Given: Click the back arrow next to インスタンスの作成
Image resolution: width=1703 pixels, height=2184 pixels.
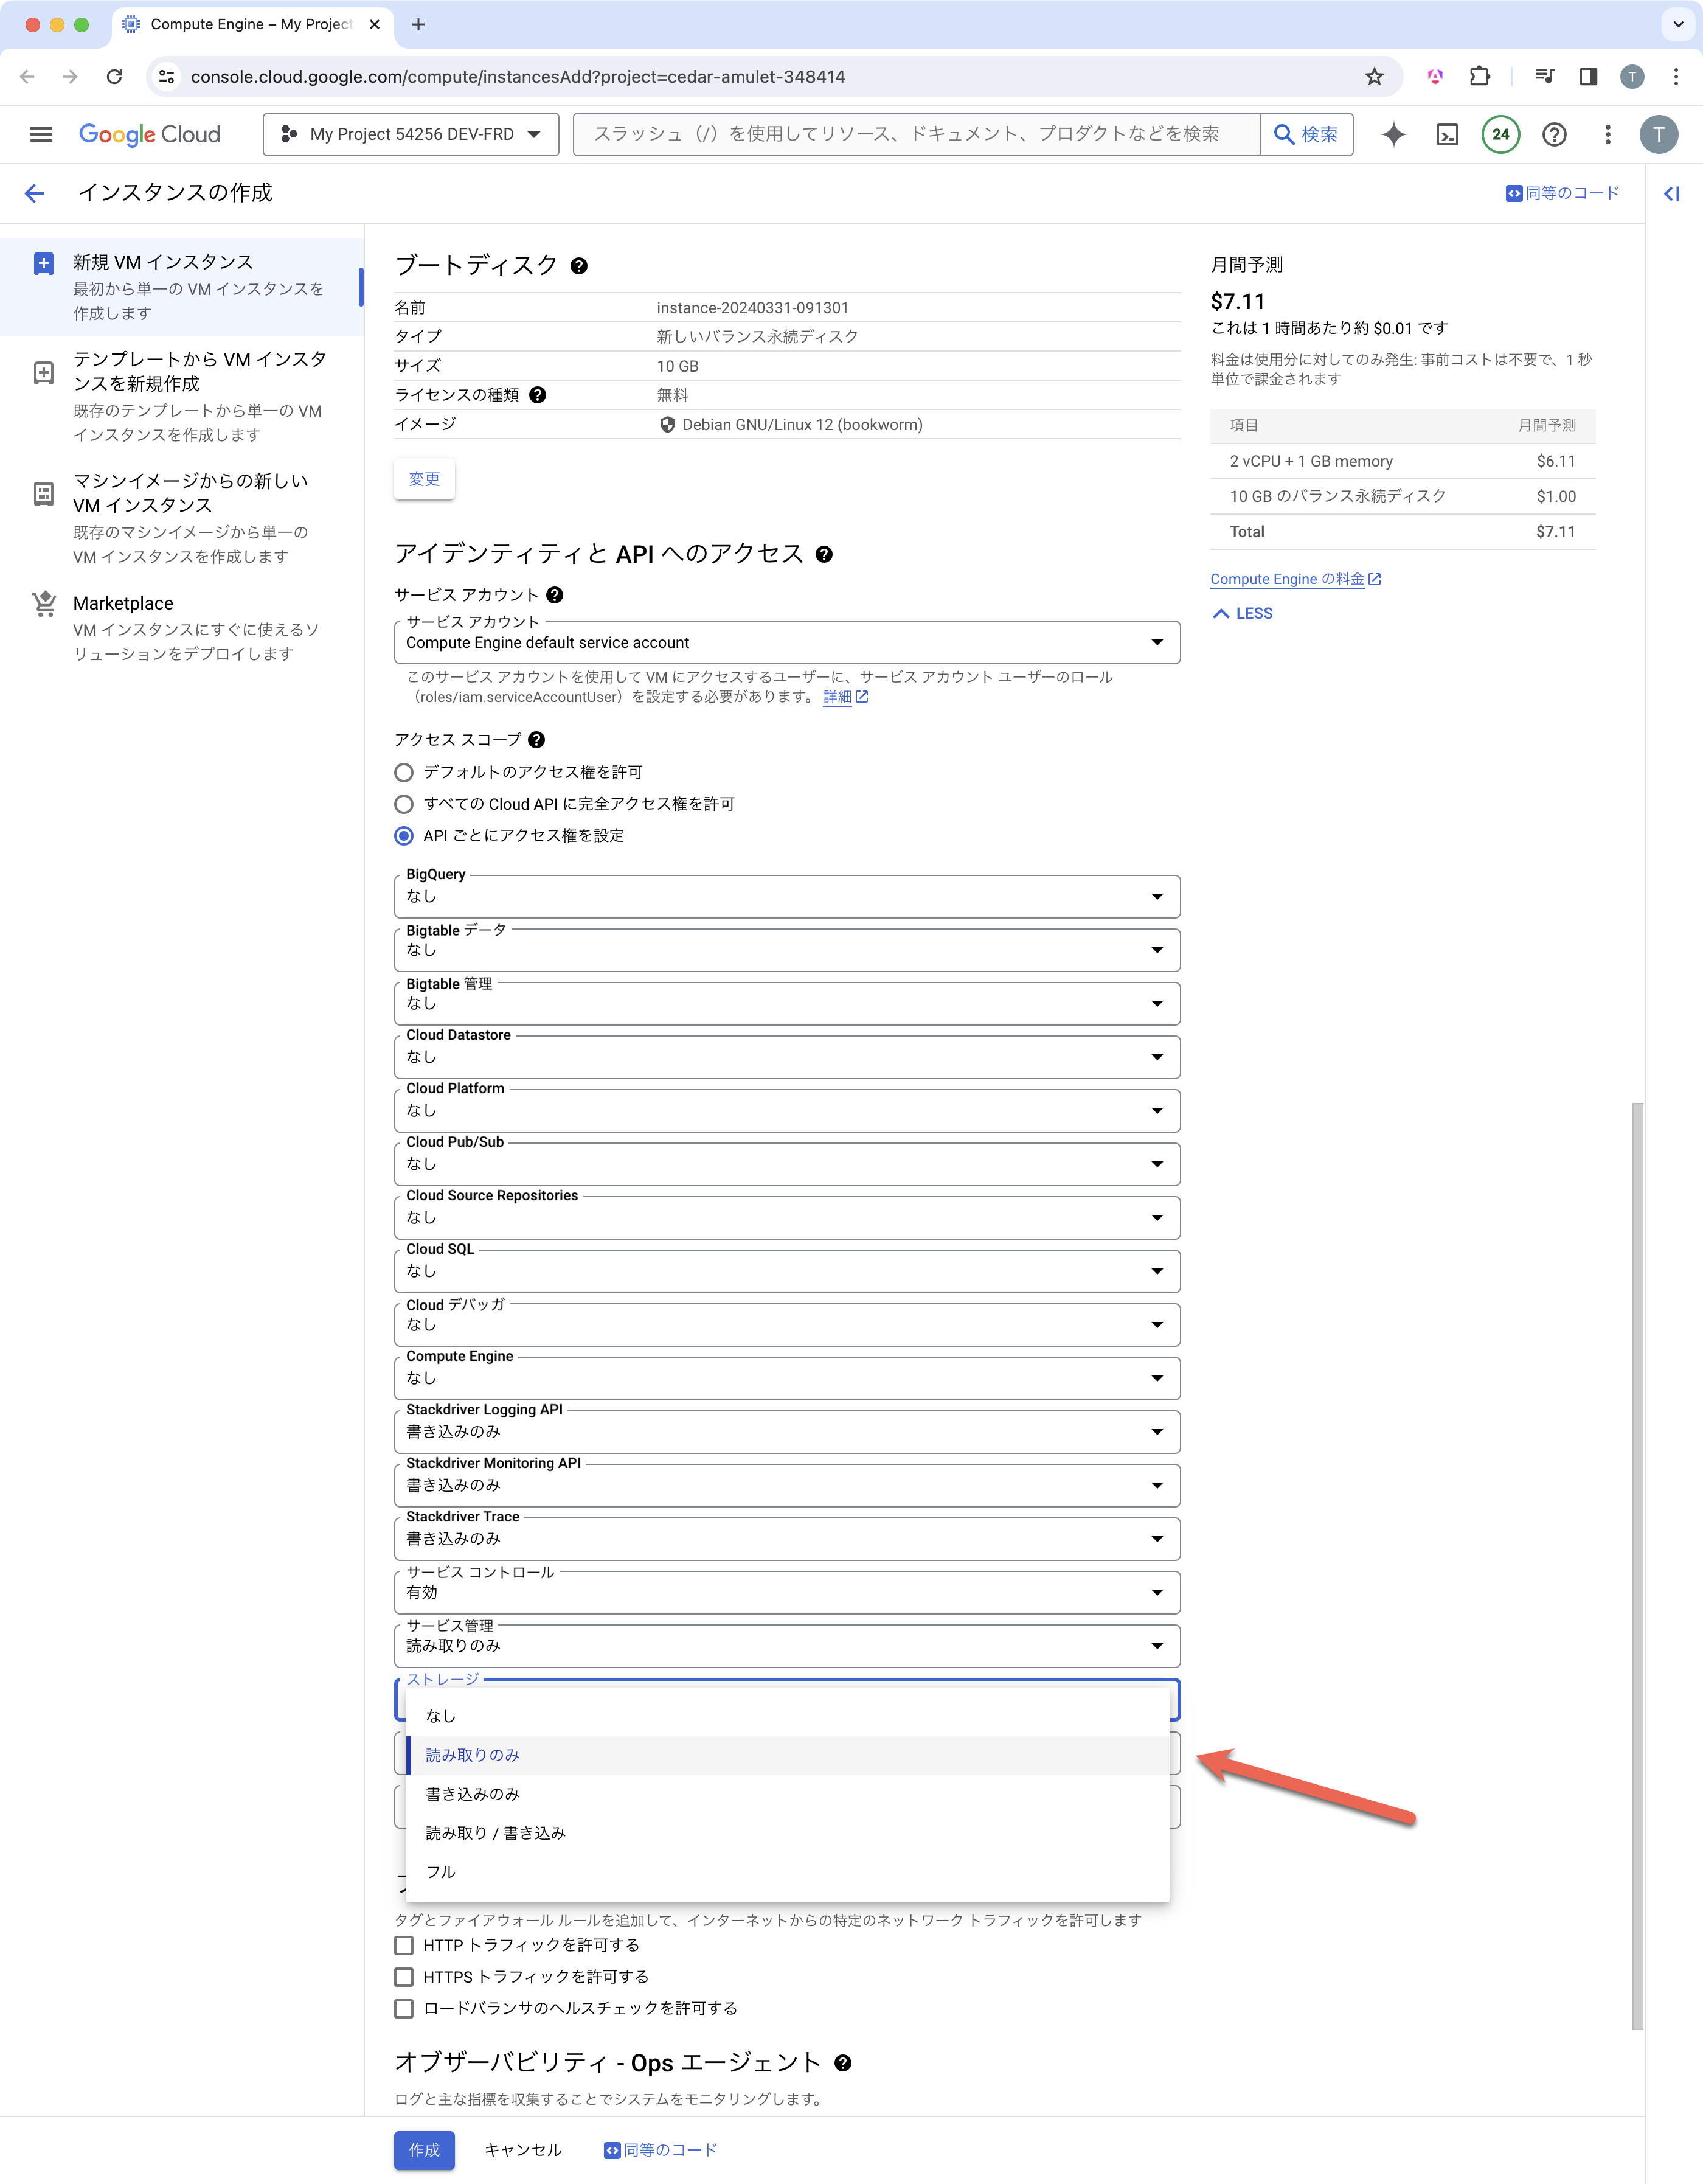Looking at the screenshot, I should pyautogui.click(x=35, y=193).
